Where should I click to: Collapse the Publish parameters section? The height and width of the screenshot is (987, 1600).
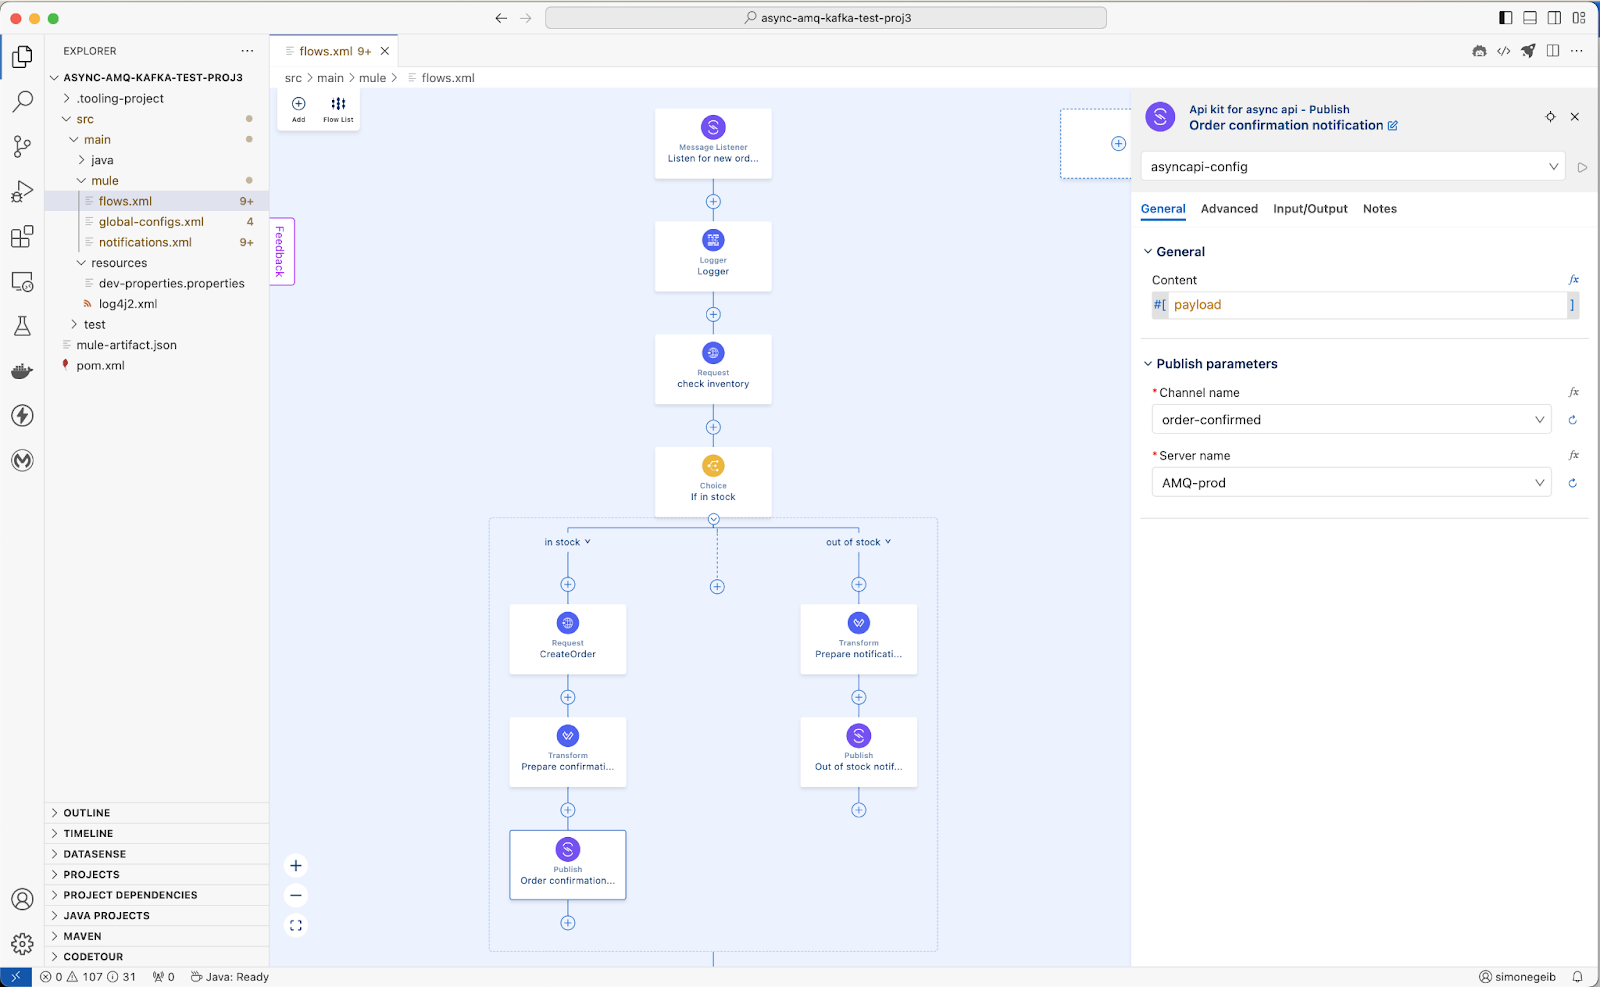tap(1148, 364)
